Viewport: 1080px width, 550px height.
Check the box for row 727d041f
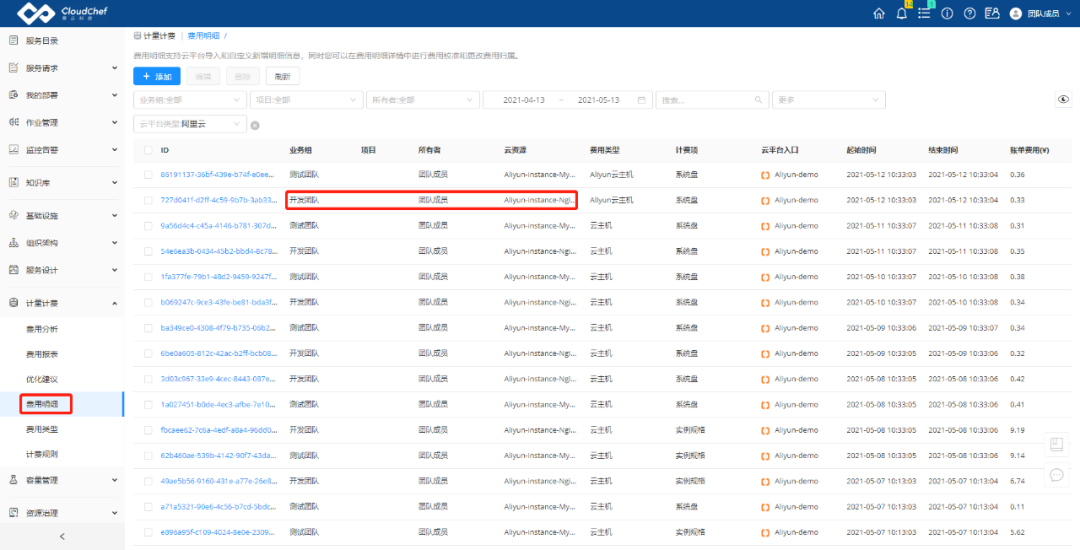[x=148, y=200]
